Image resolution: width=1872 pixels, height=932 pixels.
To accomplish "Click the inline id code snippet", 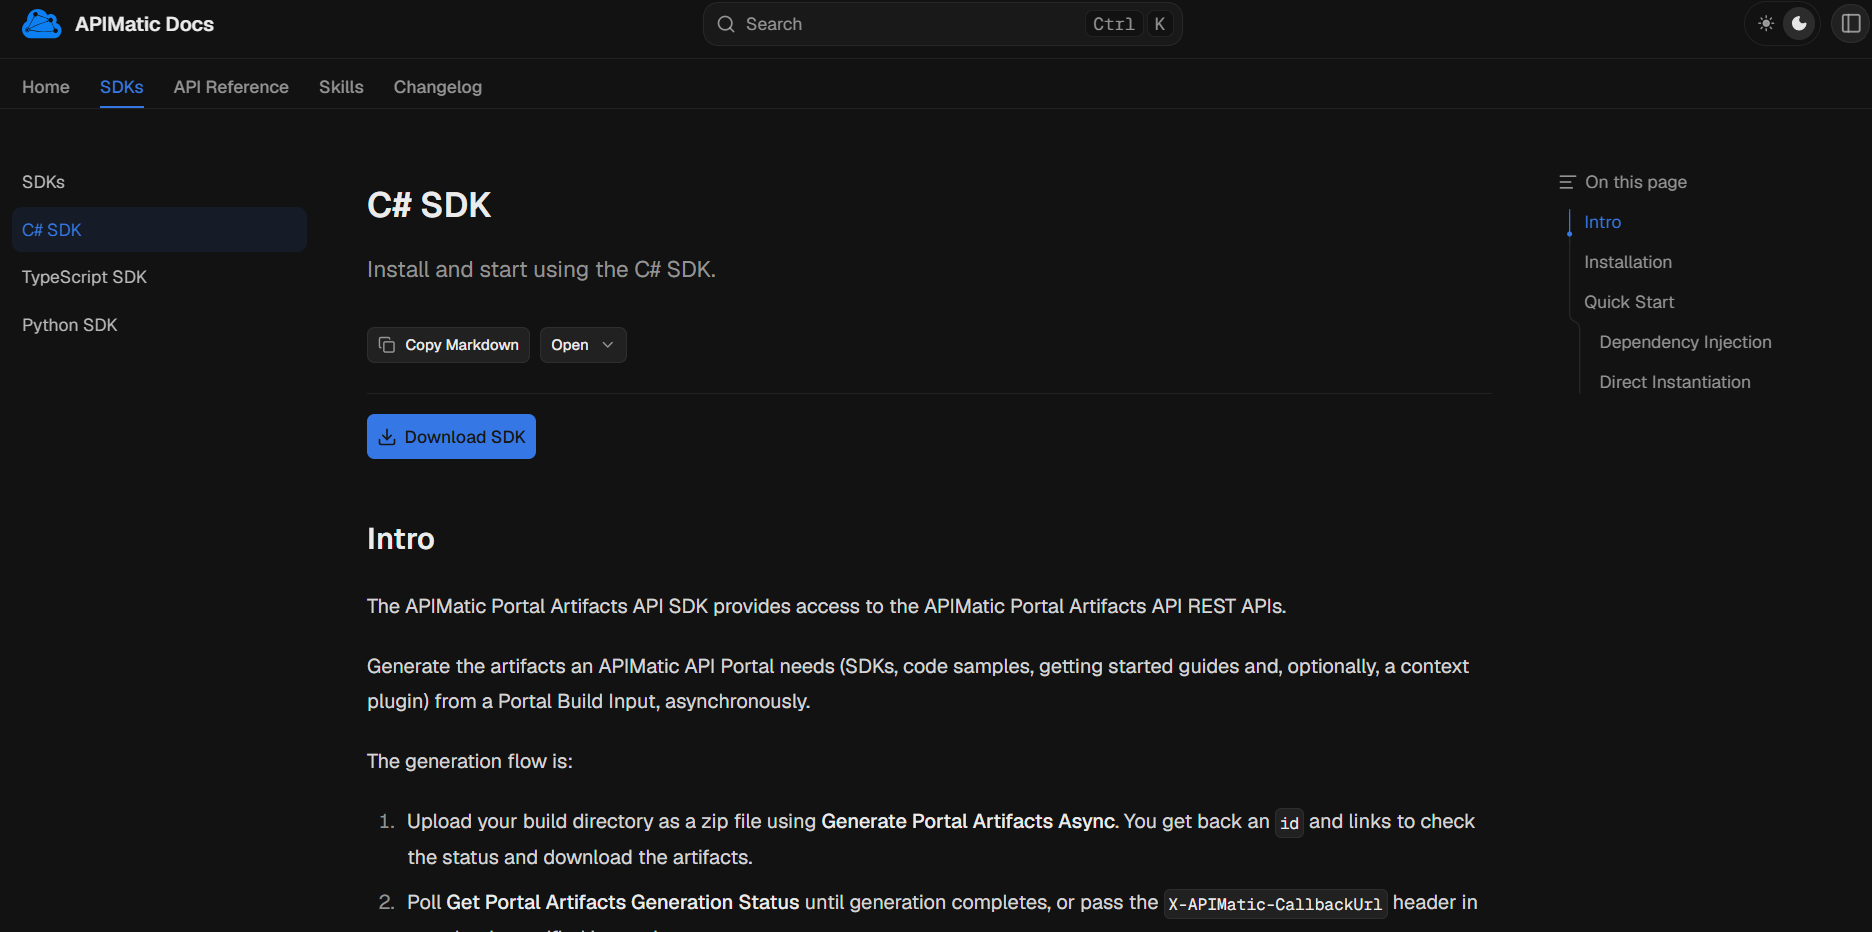I will pos(1289,823).
